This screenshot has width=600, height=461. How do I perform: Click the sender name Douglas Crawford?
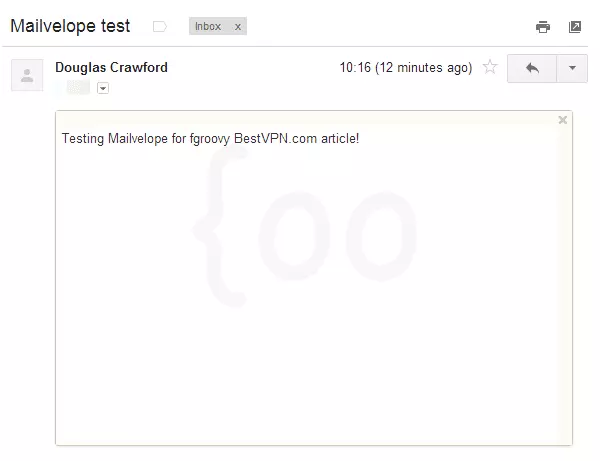pyautogui.click(x=111, y=67)
